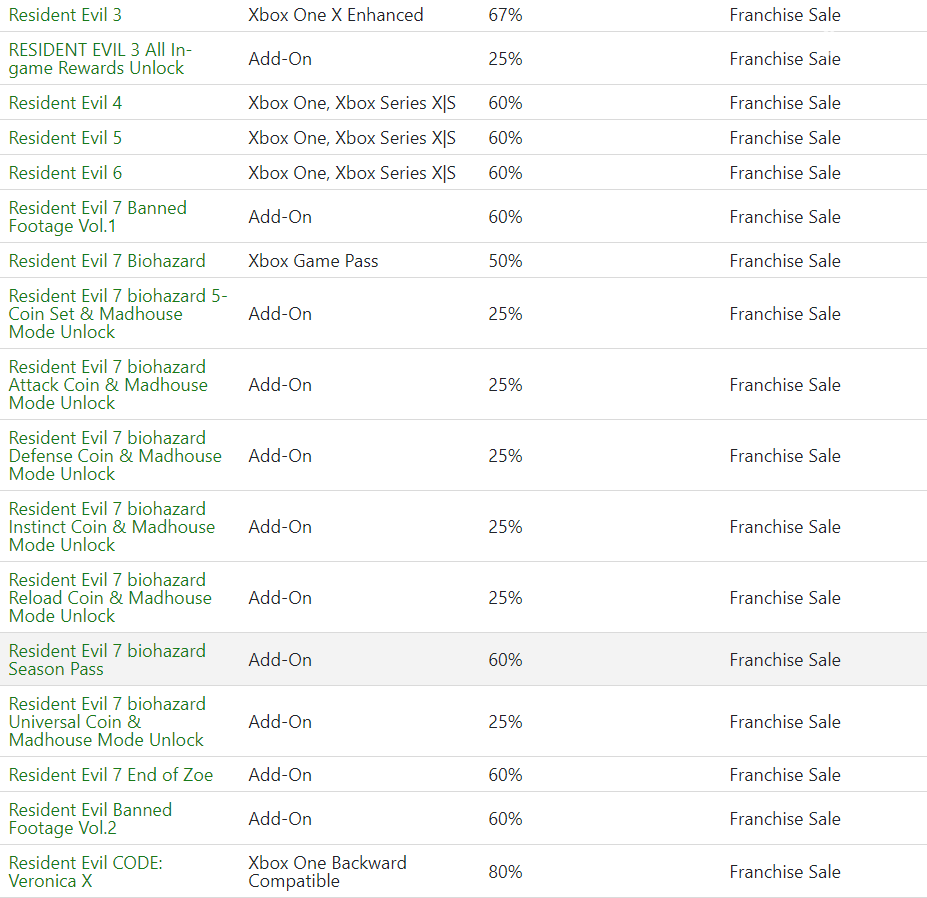Open Instinct Coin & Madhouse Mode Unlock link
This screenshot has height=898, width=927.
pos(112,526)
